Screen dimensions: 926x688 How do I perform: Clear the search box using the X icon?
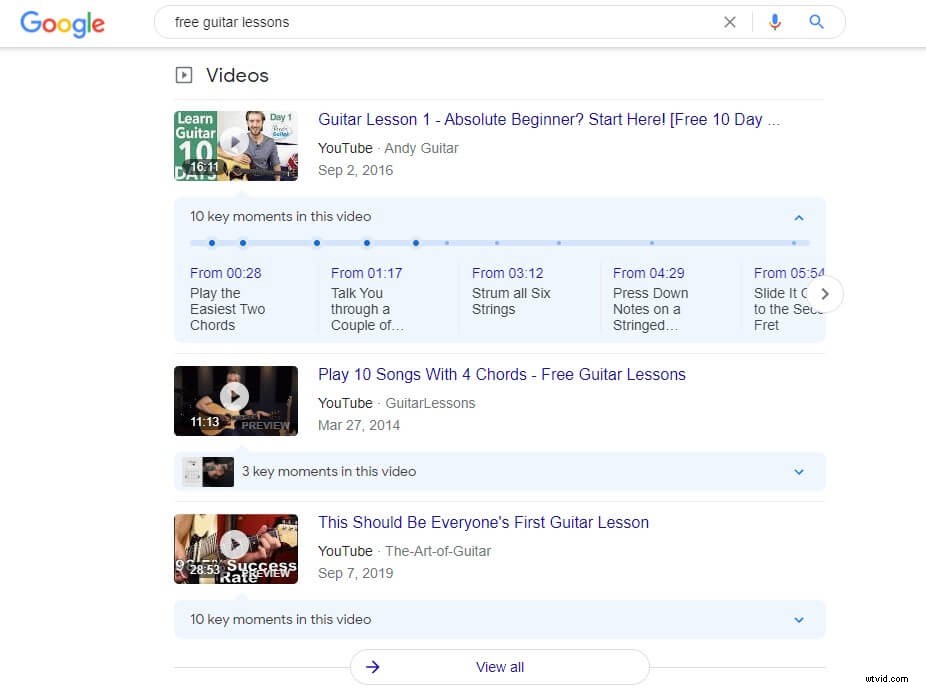point(730,21)
